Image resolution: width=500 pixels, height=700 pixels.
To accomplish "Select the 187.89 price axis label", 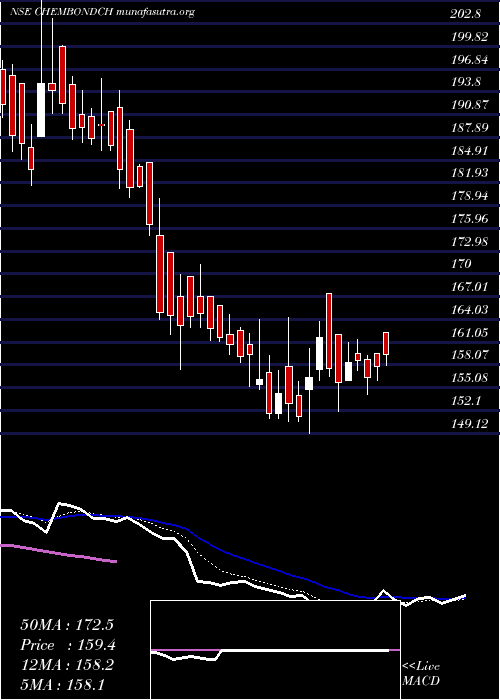I will [469, 128].
